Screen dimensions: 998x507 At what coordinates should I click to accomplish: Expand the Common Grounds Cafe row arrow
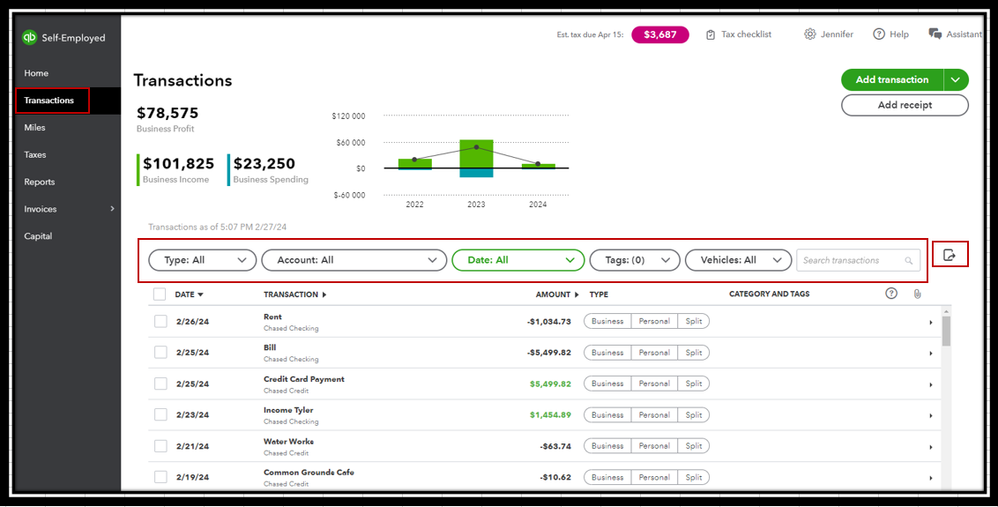click(x=931, y=478)
